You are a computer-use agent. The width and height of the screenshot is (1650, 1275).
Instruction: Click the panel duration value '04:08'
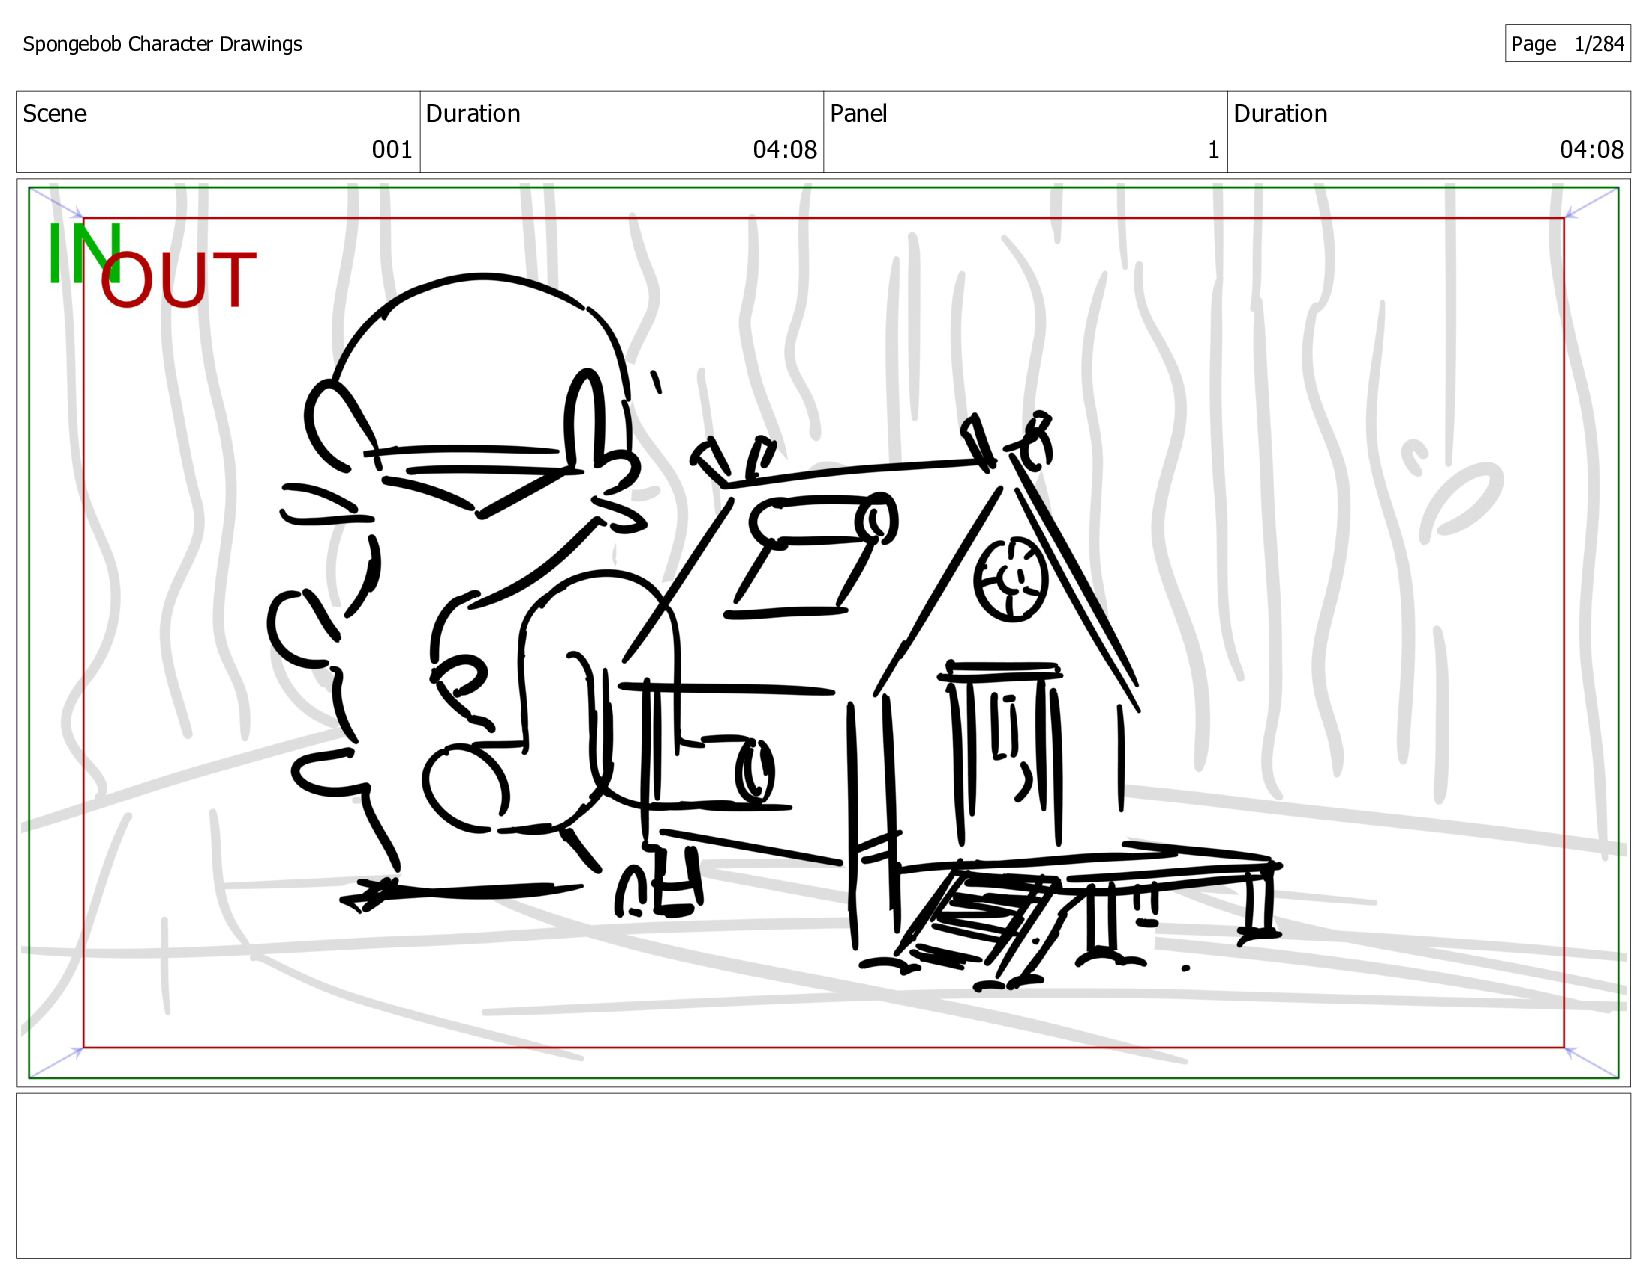1592,150
